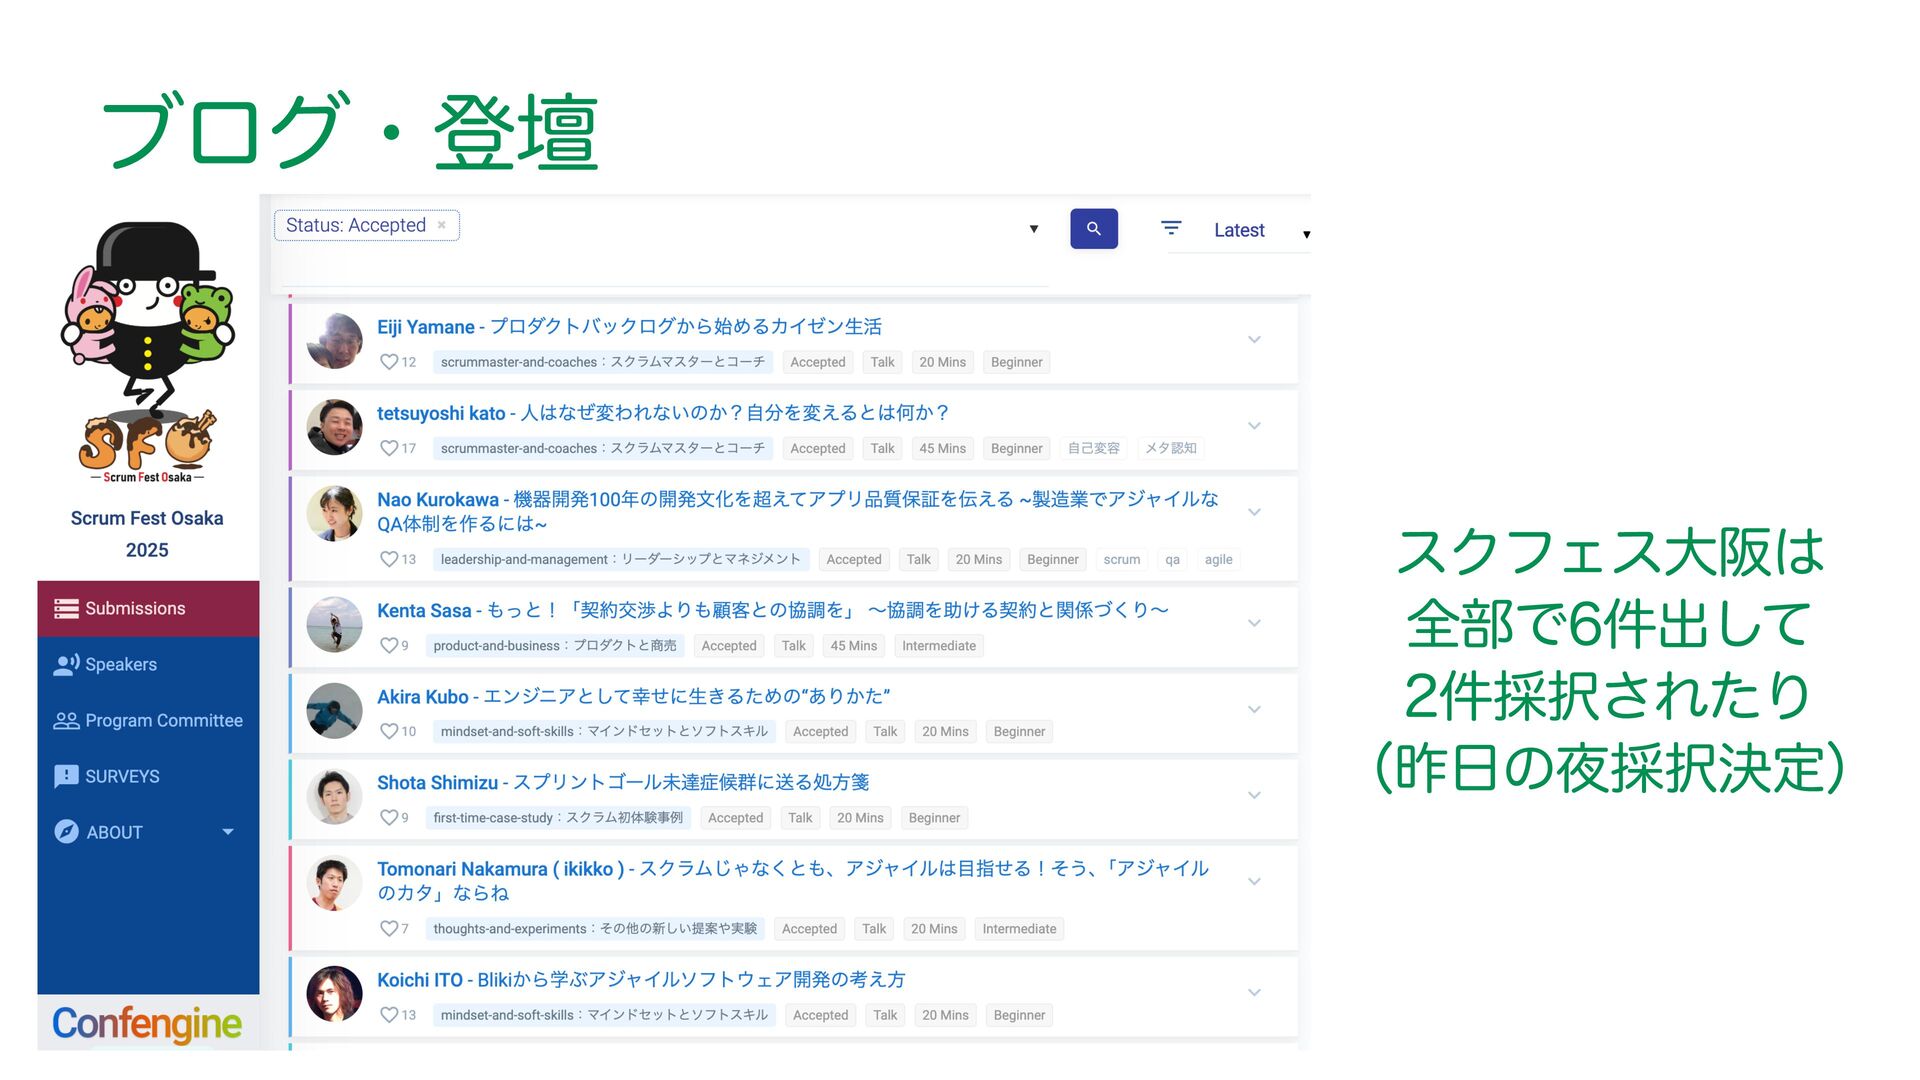Screen dimensions: 1920x1080
Task: Like the Kenta Sasa submission heart
Action: click(x=389, y=645)
